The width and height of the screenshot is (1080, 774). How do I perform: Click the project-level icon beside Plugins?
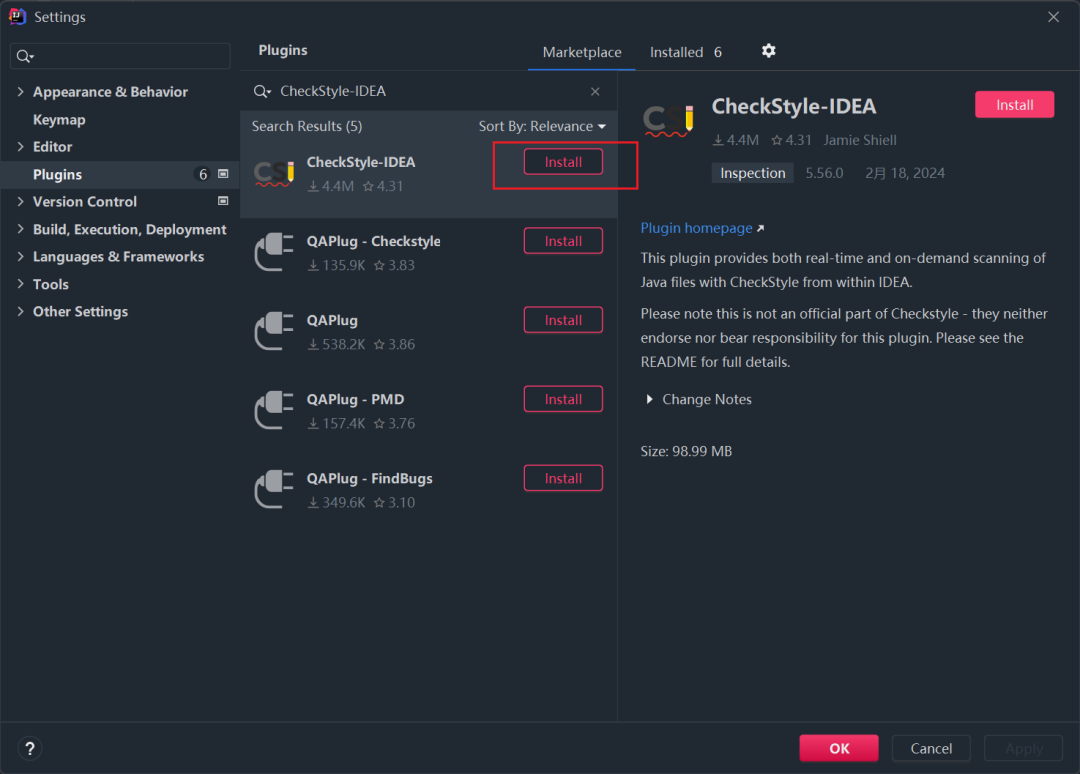pos(223,174)
